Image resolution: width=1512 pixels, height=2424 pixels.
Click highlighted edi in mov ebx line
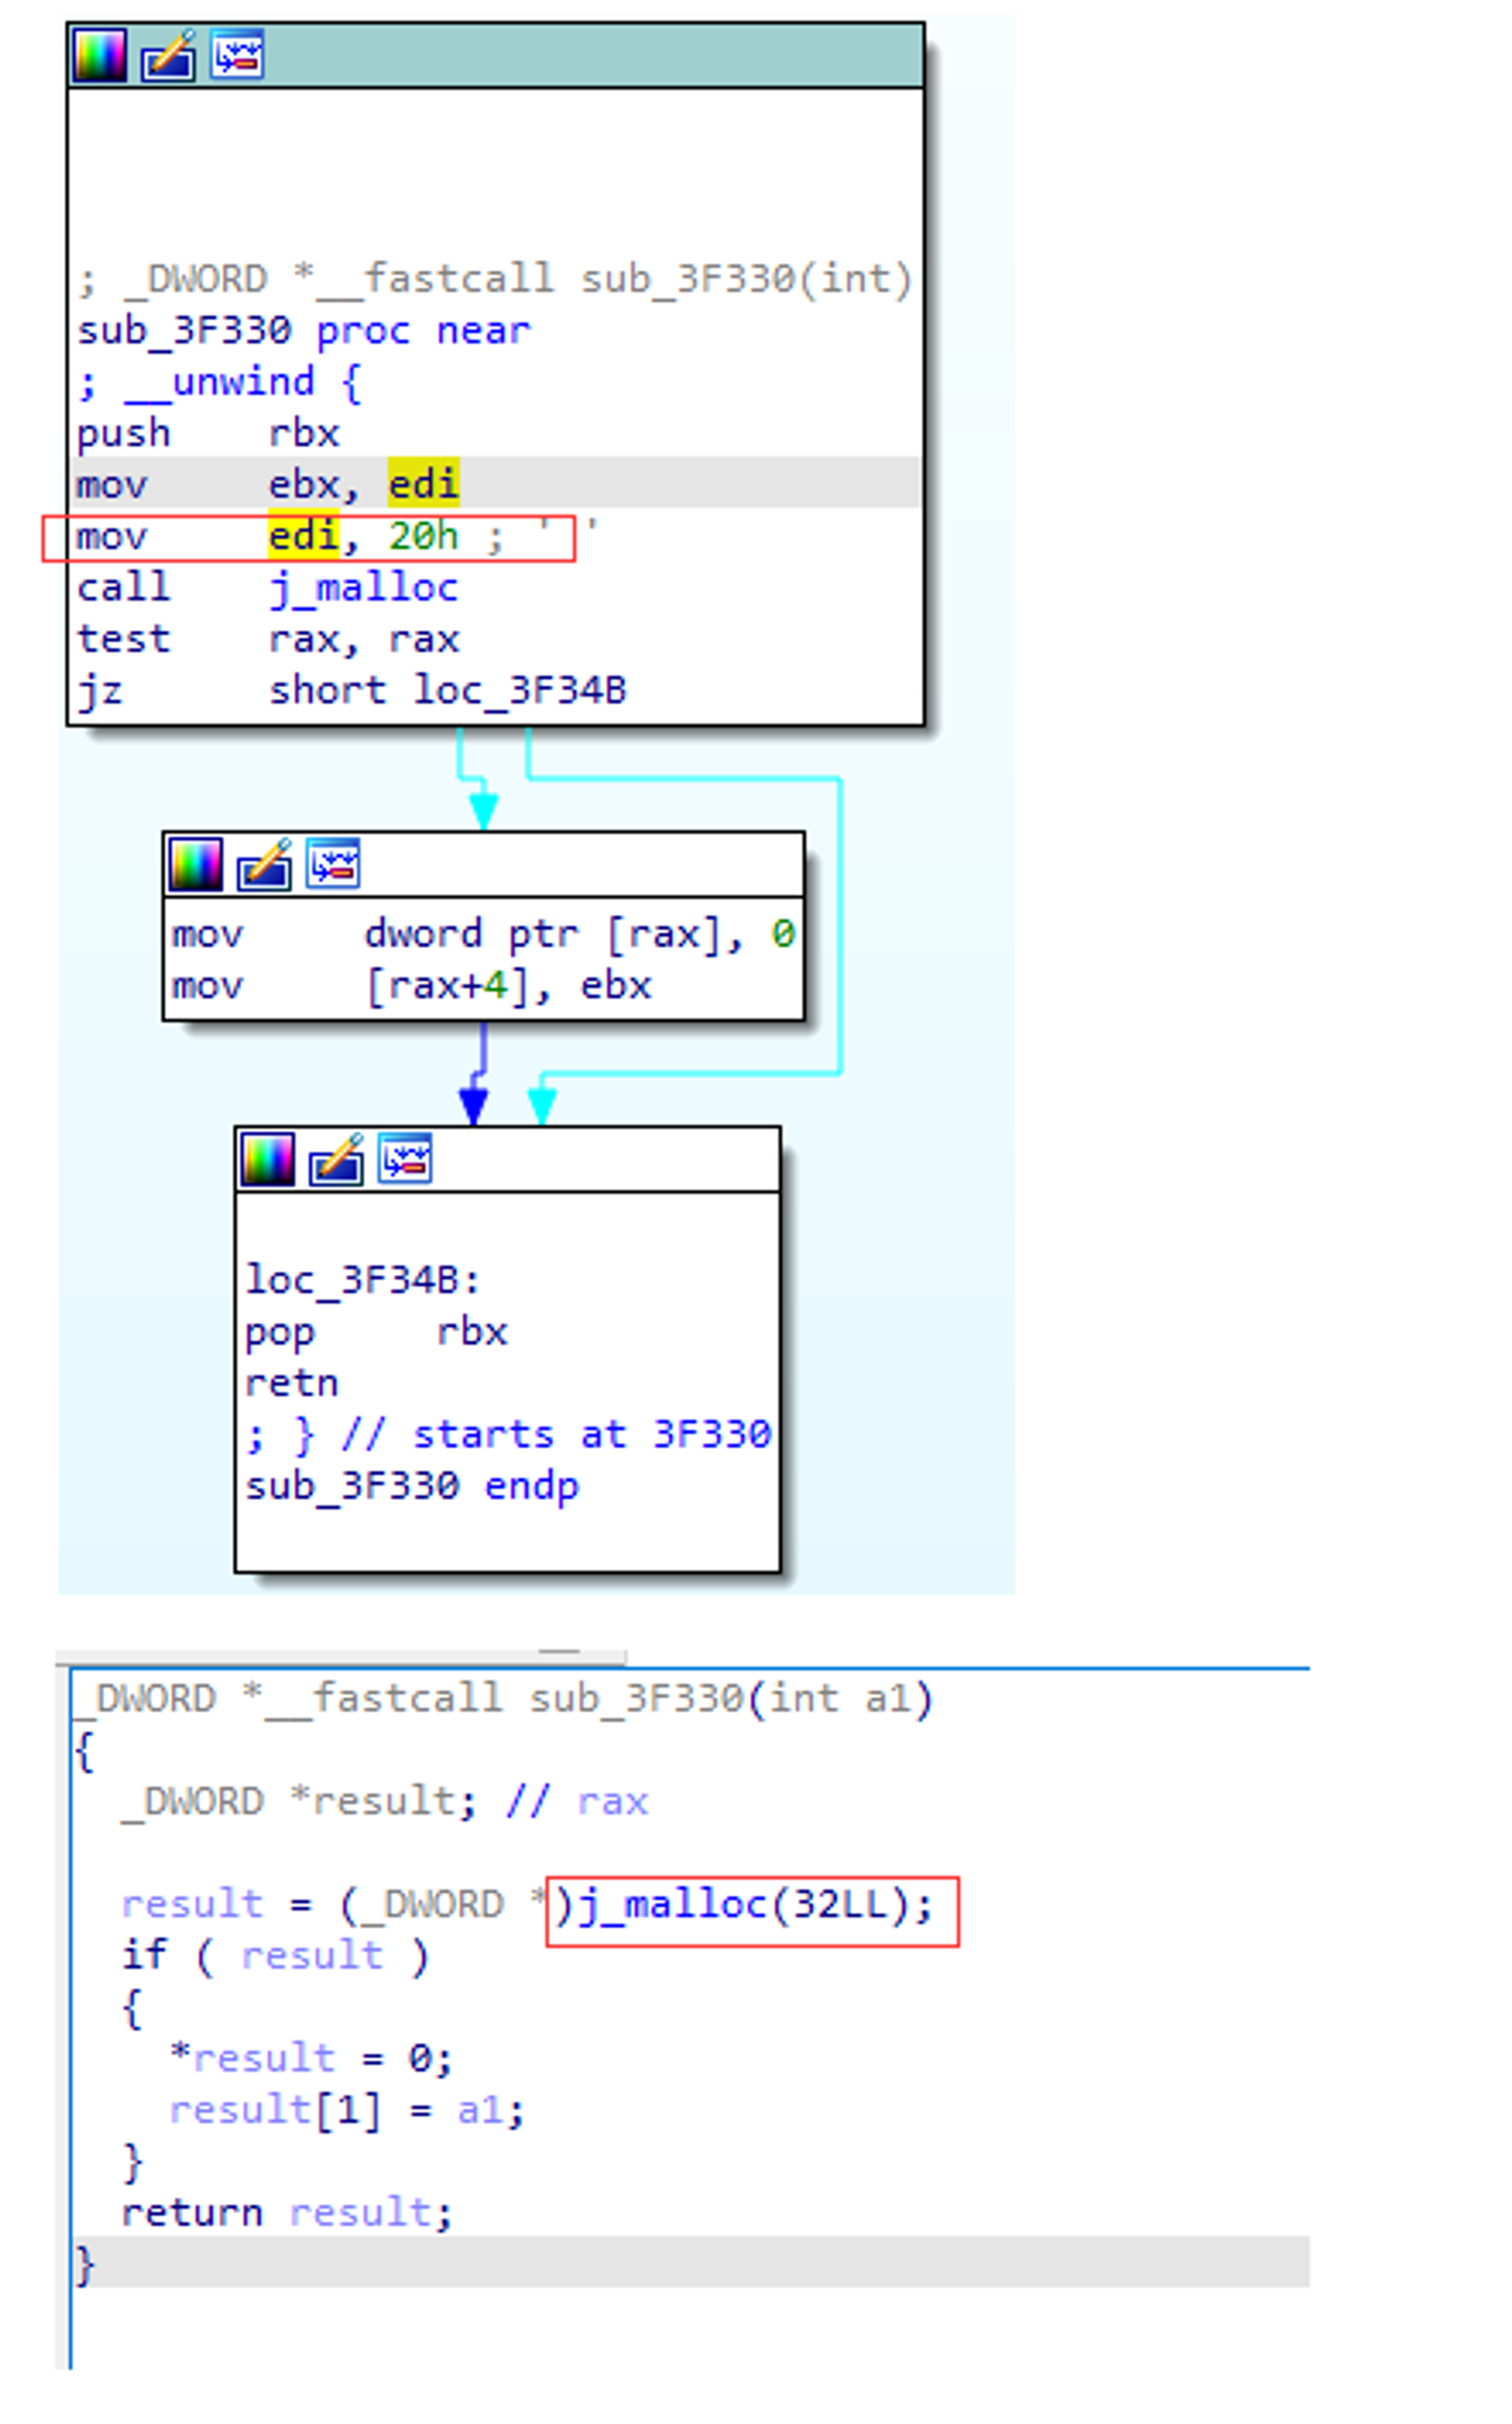click(x=423, y=485)
